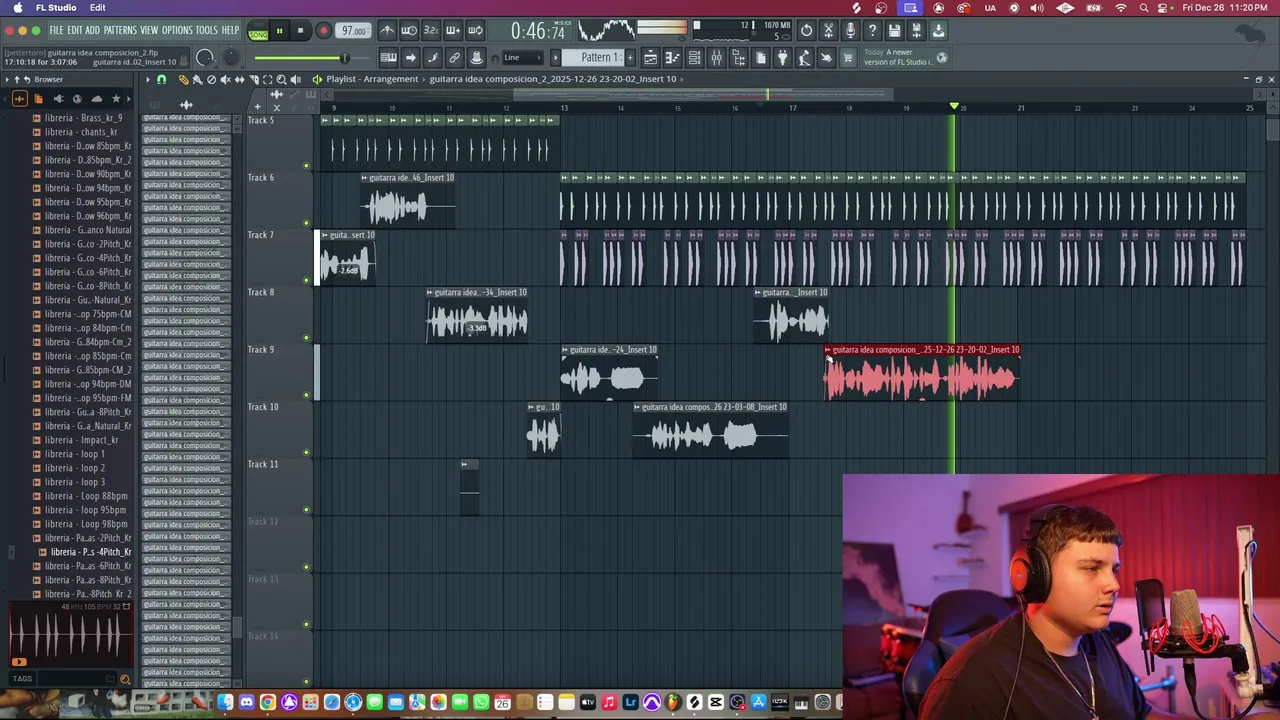1280x720 pixels.
Task: Open the plugin picker plug icon
Action: tap(783, 57)
